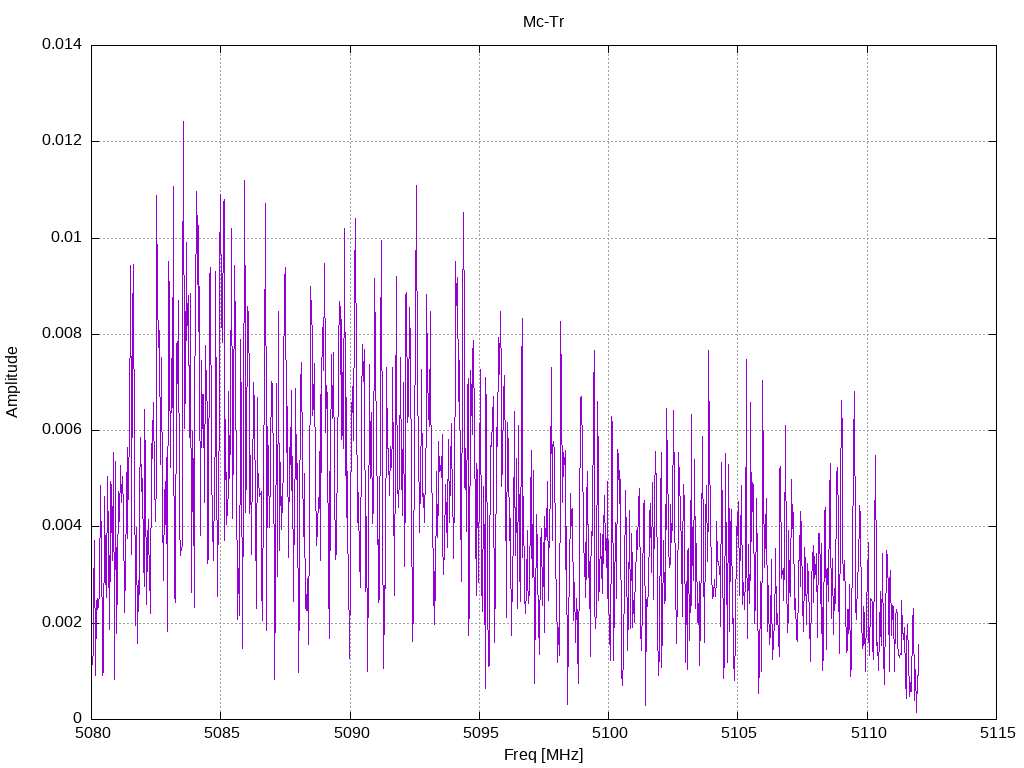The width and height of the screenshot is (1024, 768).
Task: Click the y-axis tick value 0.002
Action: (x=62, y=622)
